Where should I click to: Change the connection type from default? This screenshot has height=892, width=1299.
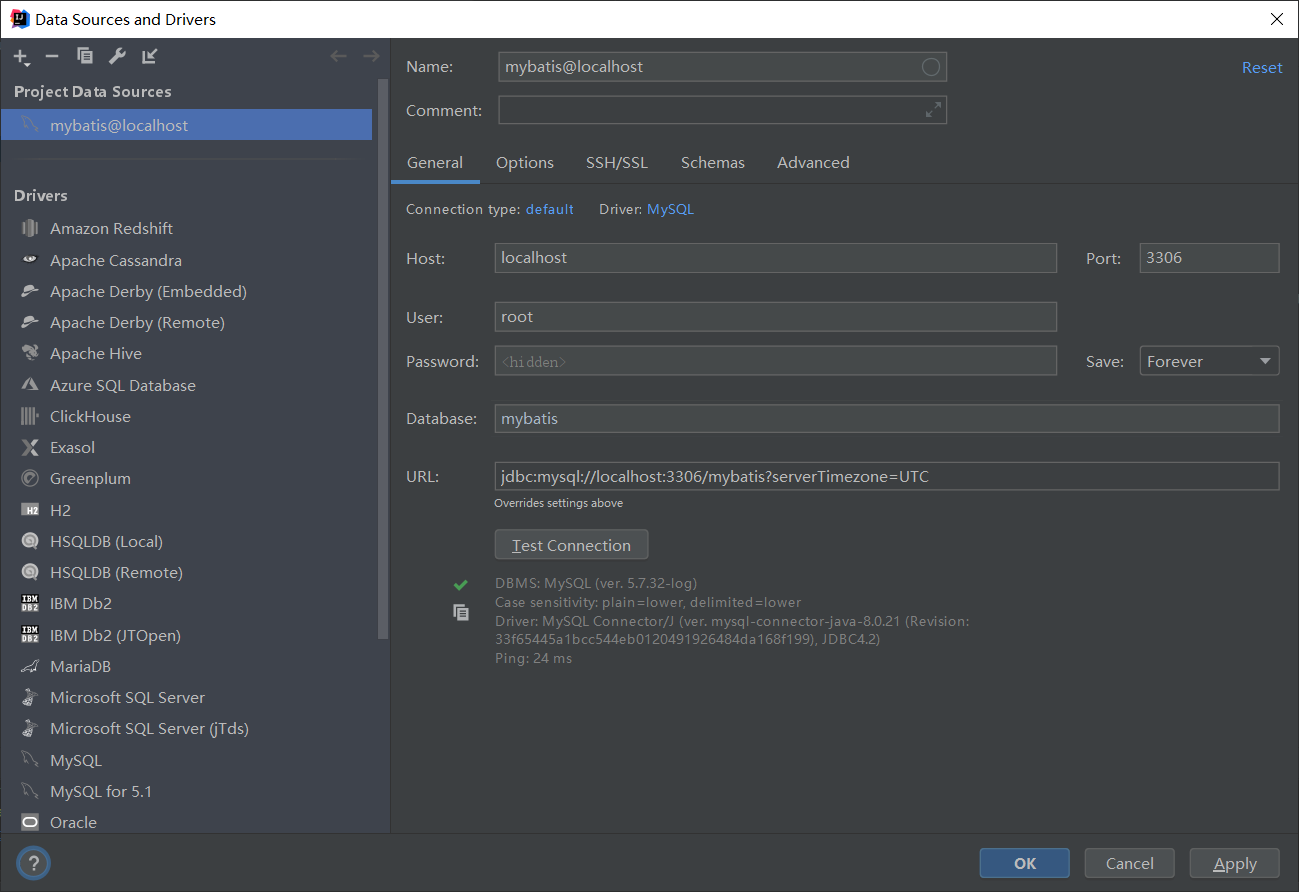(x=549, y=209)
